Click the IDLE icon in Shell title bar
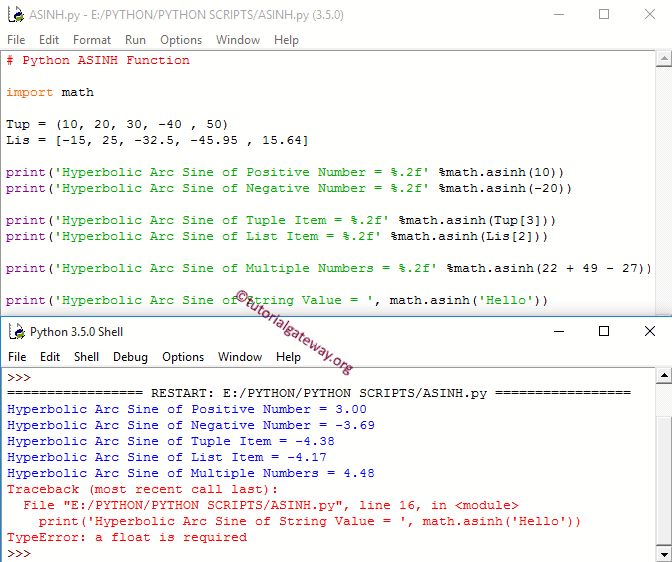Image resolution: width=672 pixels, height=562 pixels. (17, 331)
